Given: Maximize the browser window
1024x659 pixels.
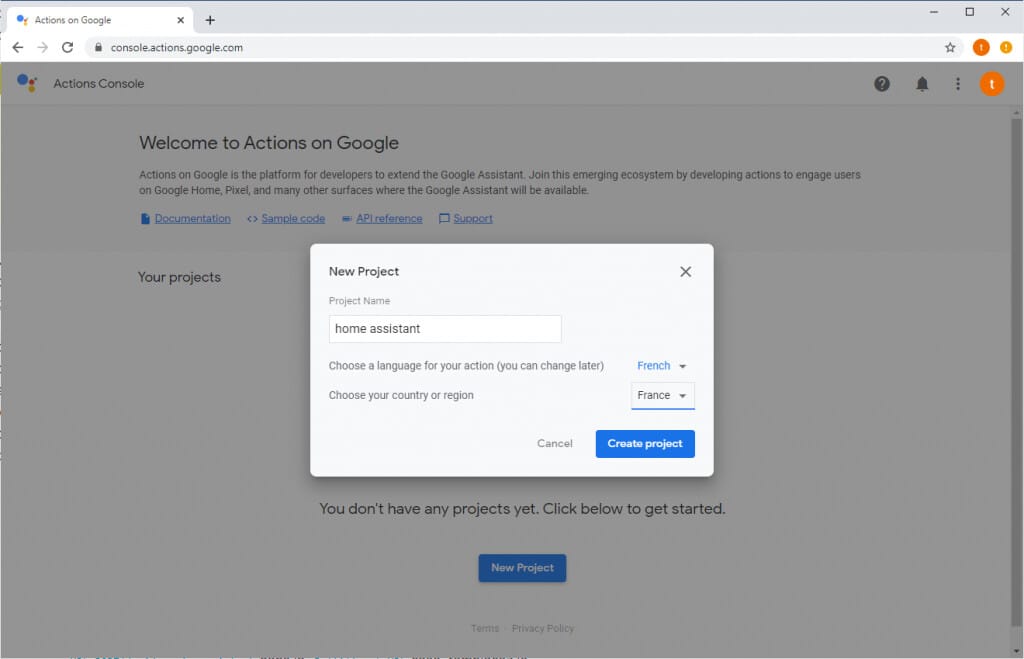Looking at the screenshot, I should 970,12.
